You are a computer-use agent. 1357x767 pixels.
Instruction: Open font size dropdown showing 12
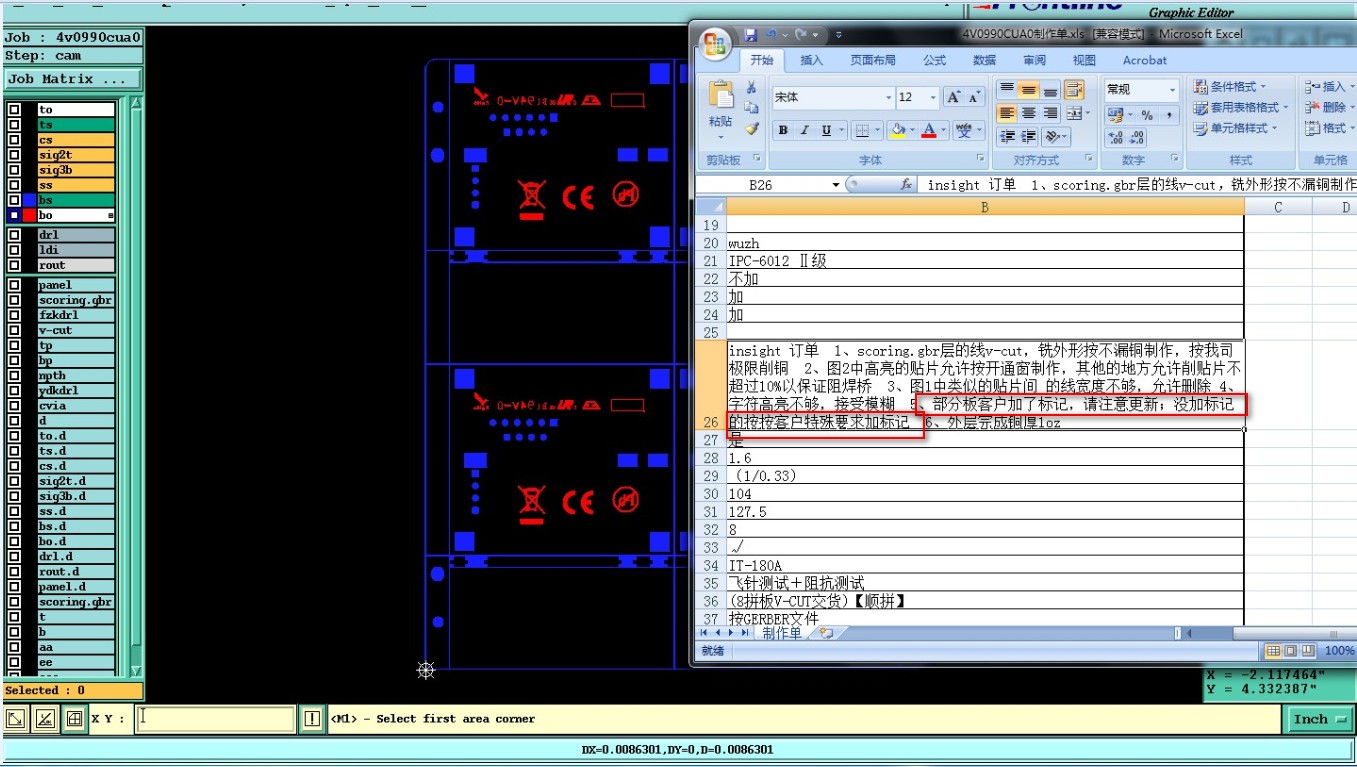pyautogui.click(x=934, y=97)
